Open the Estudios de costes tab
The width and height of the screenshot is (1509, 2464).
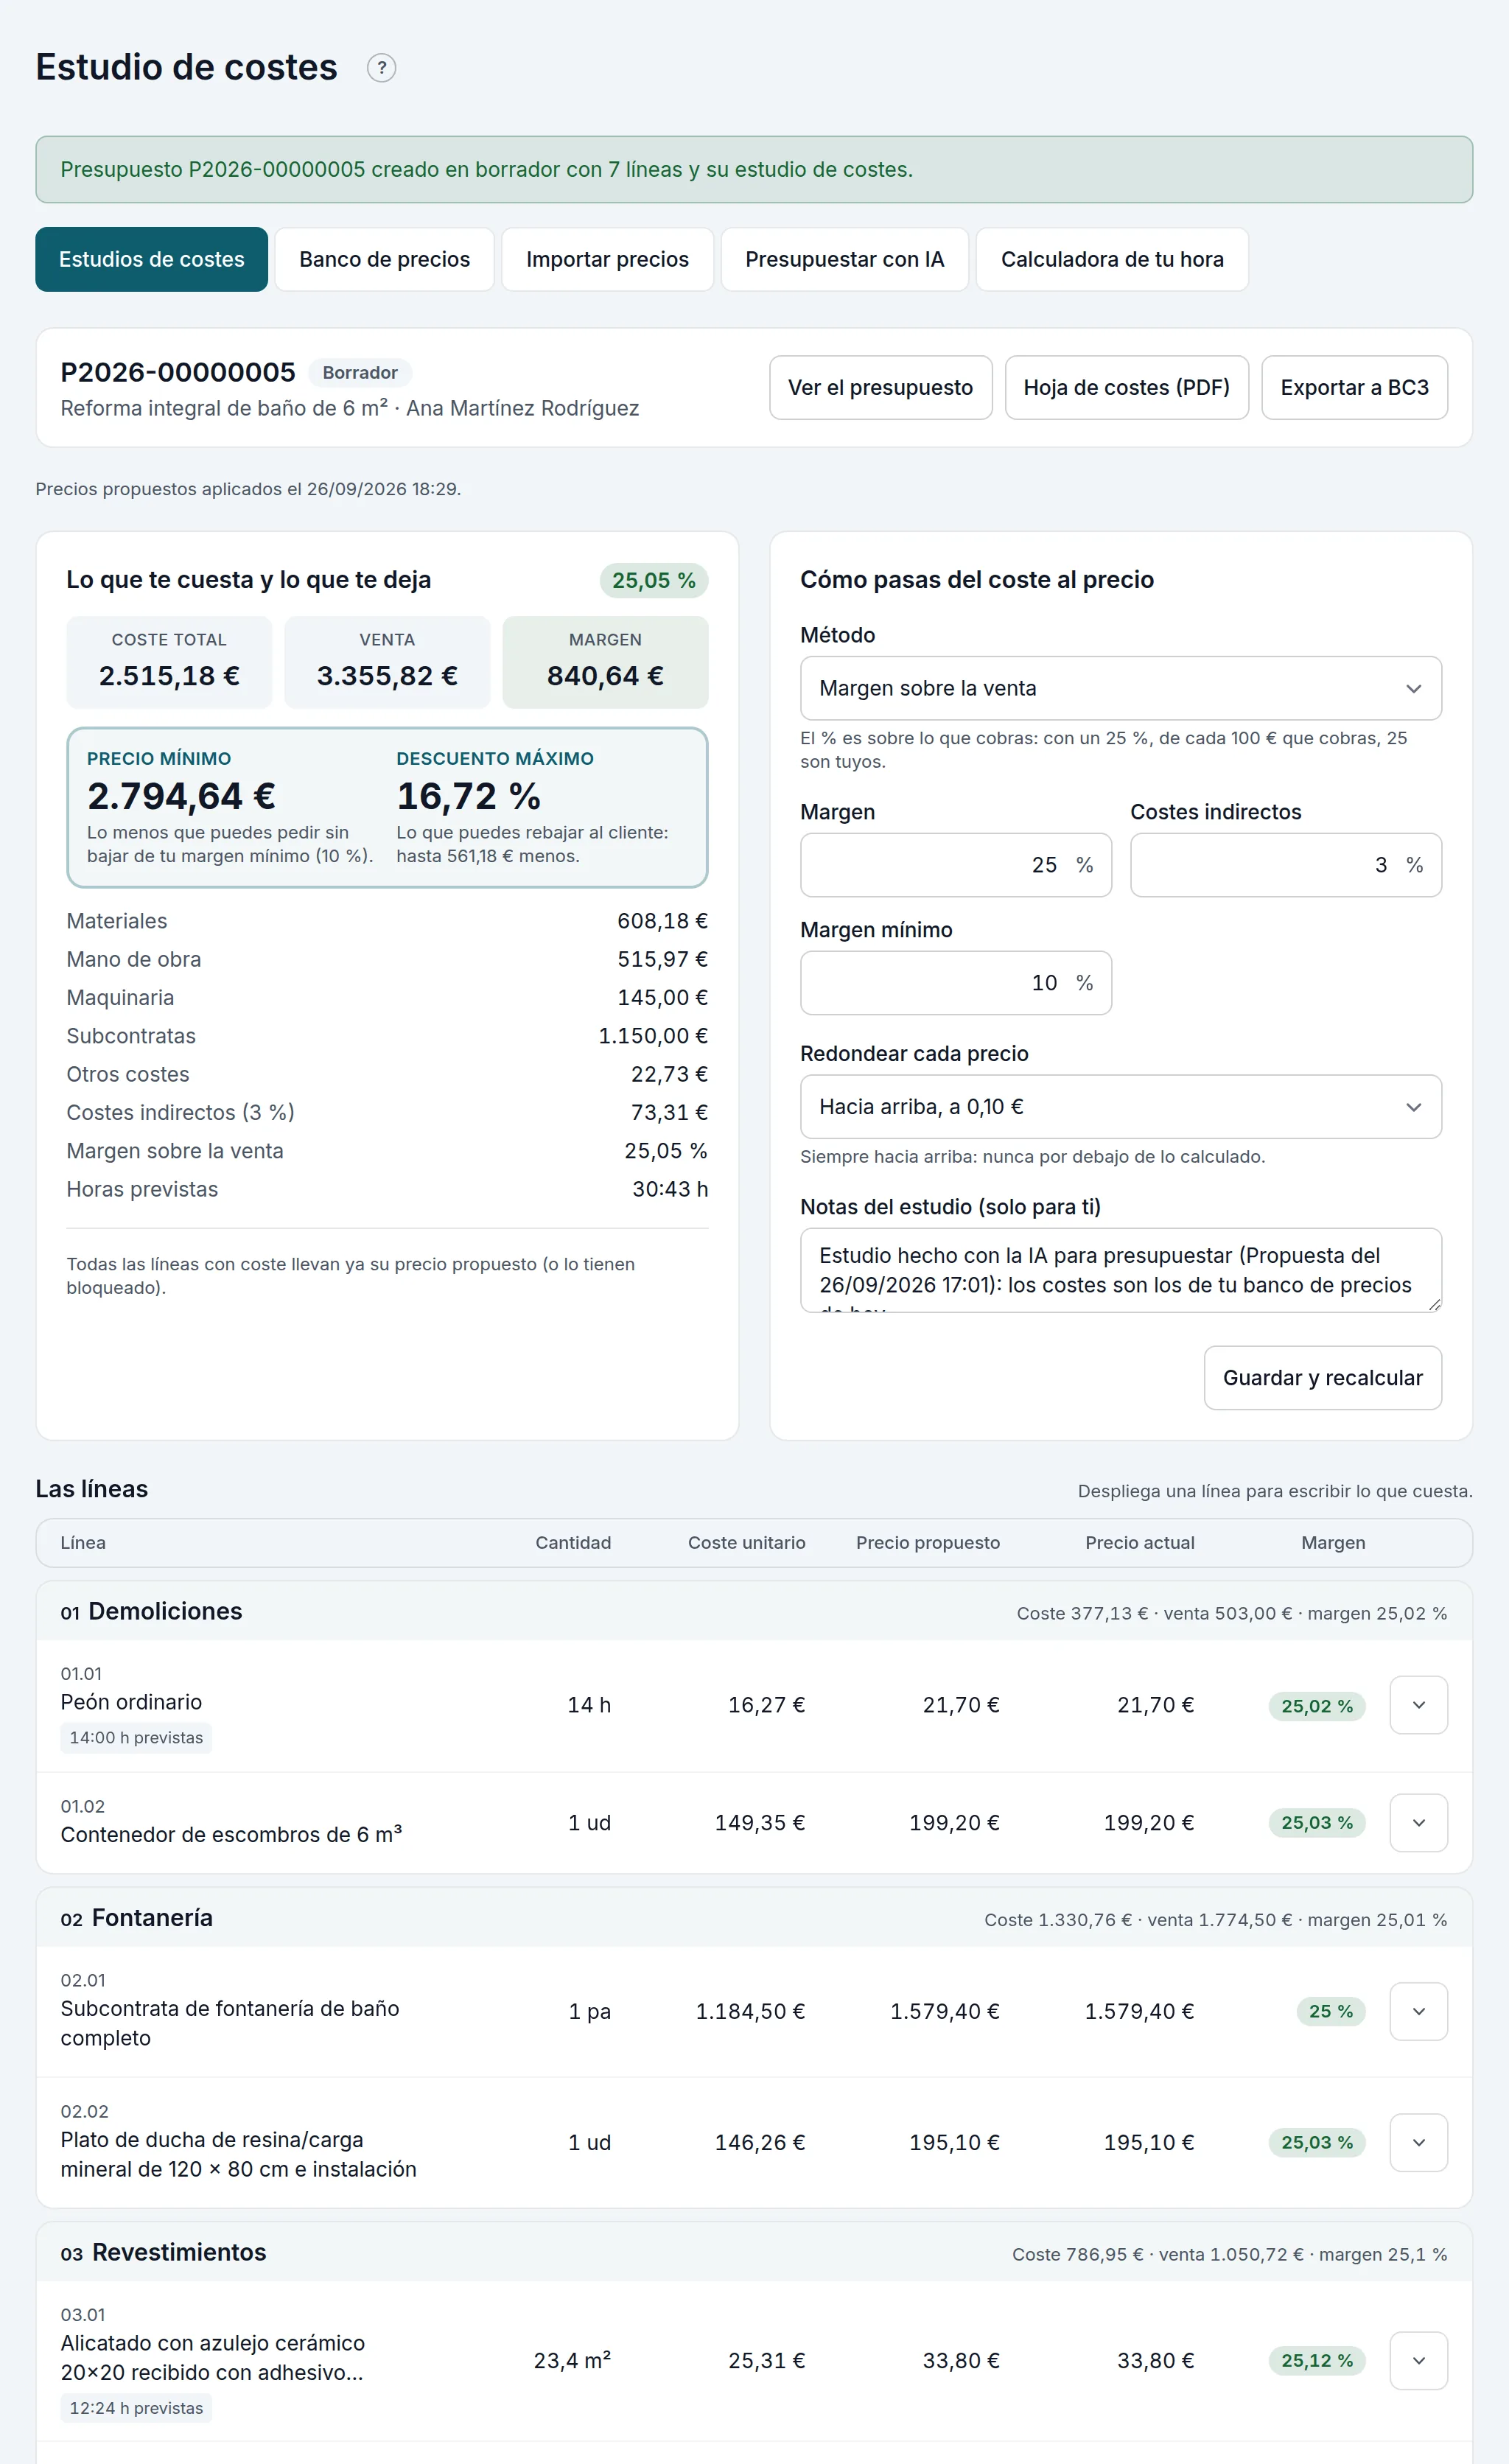click(x=151, y=259)
